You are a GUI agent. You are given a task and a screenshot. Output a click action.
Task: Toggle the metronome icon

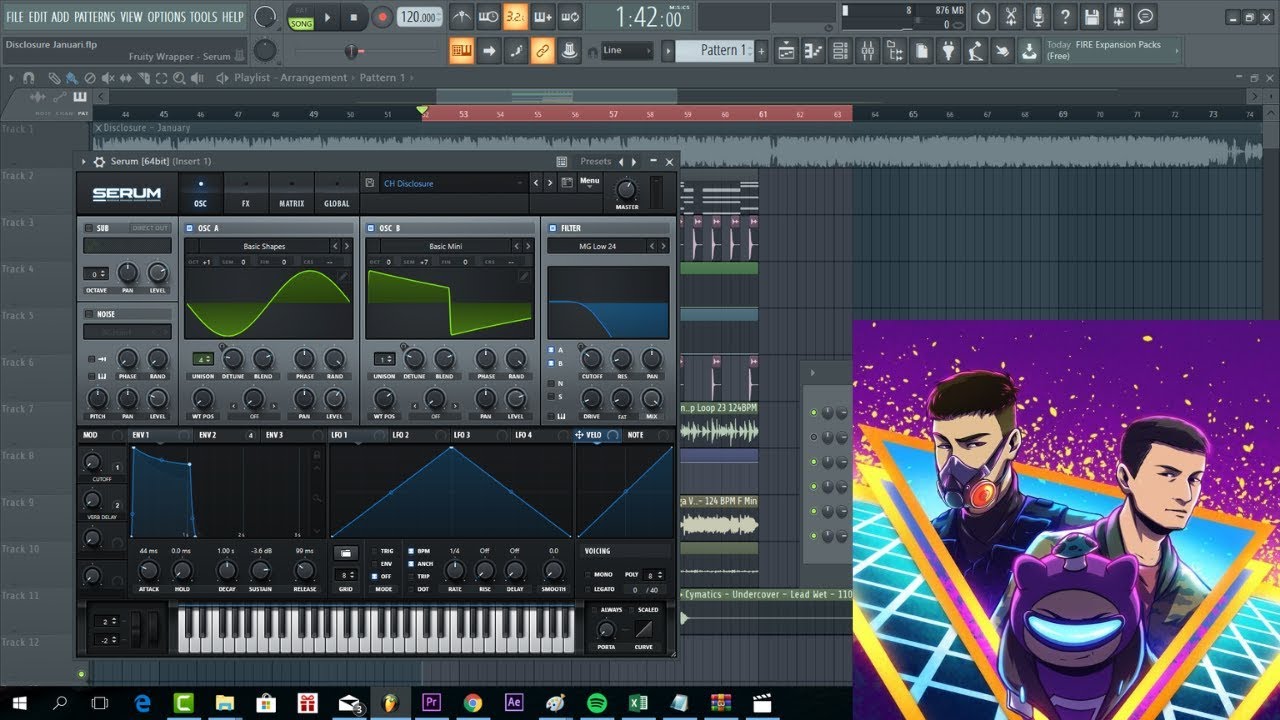click(461, 17)
